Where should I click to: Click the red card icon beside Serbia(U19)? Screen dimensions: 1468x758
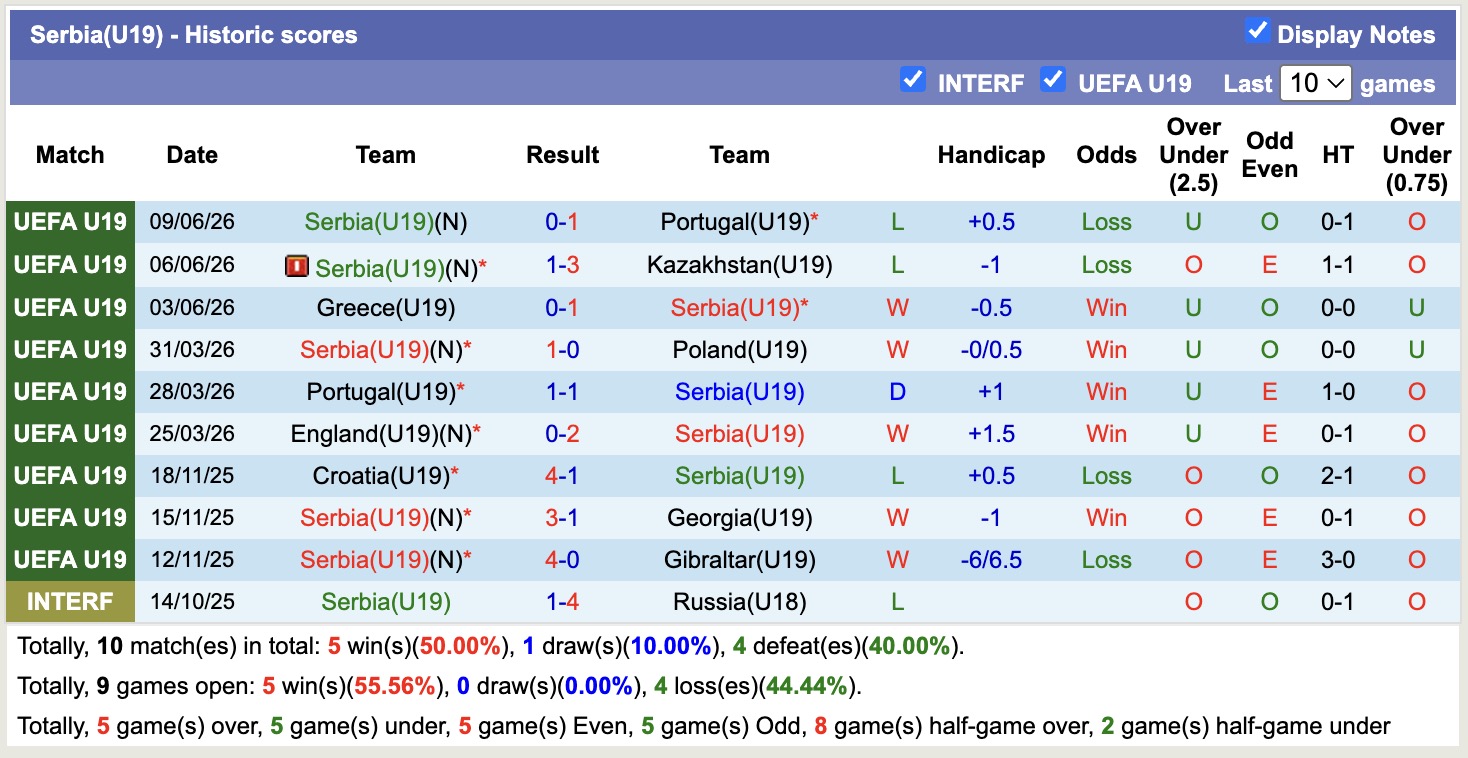click(x=296, y=266)
